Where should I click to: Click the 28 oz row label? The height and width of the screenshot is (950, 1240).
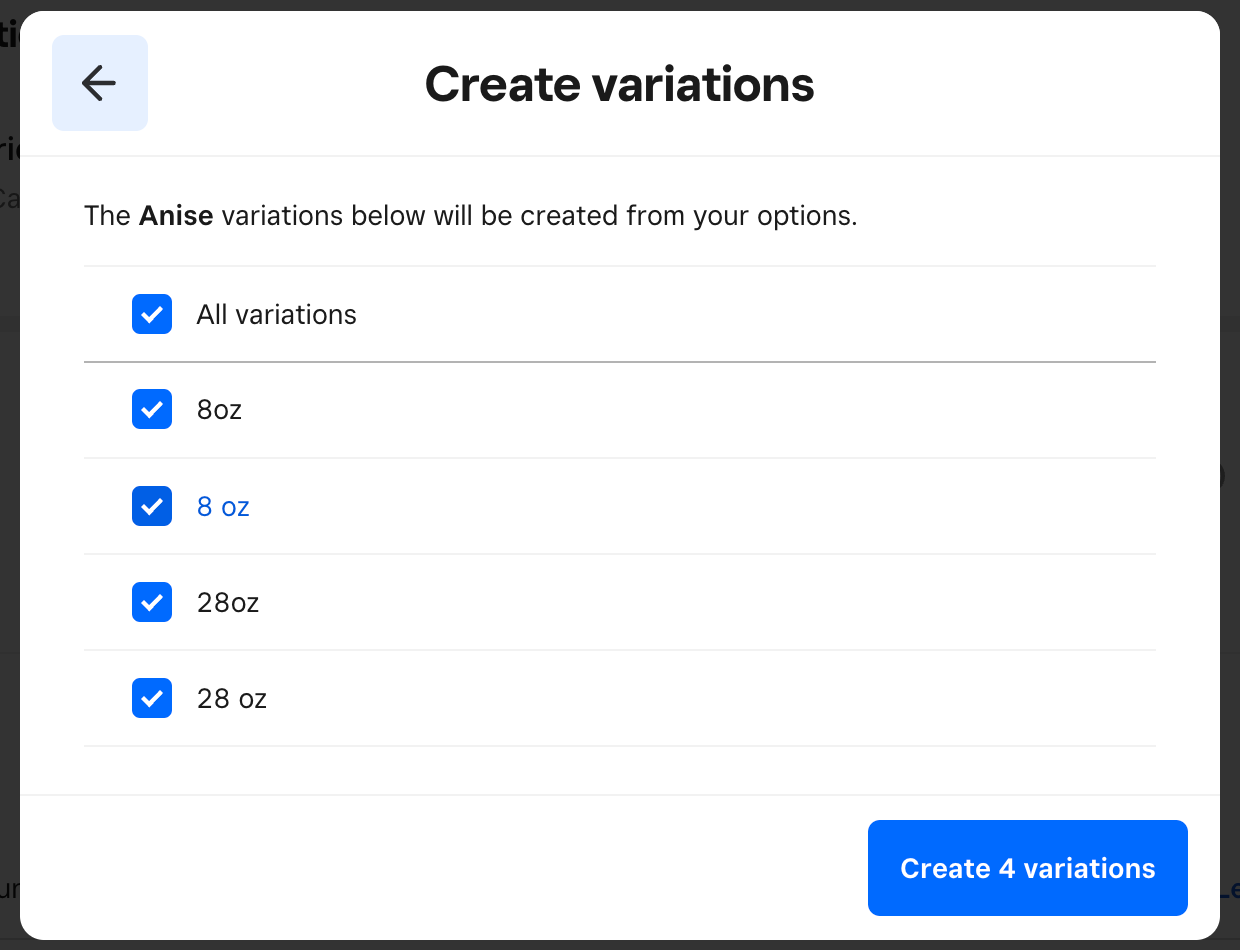(231, 698)
